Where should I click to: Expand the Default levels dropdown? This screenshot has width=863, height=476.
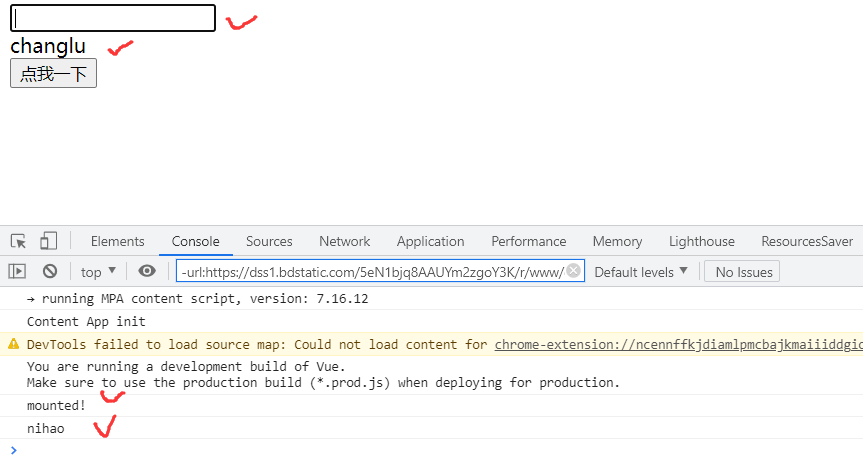coord(641,272)
